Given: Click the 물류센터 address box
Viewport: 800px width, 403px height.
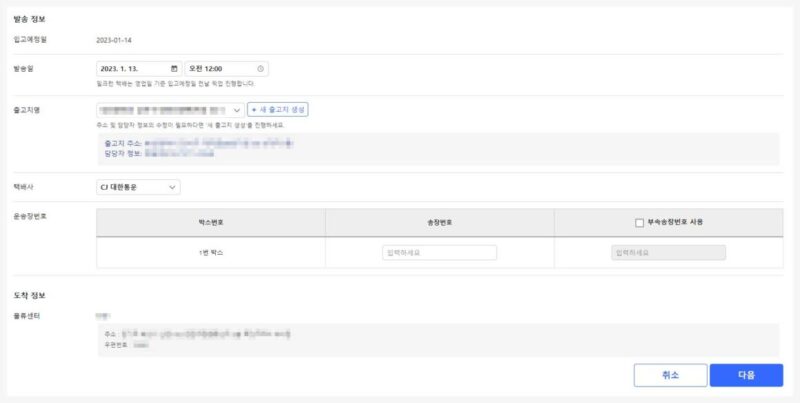Looking at the screenshot, I should pos(437,338).
